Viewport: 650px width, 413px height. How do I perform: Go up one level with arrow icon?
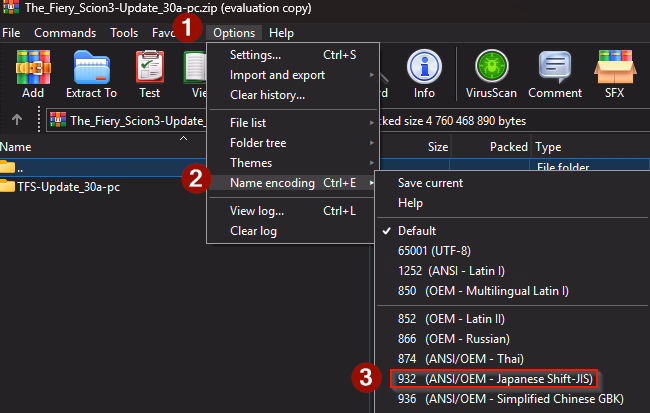[17, 120]
